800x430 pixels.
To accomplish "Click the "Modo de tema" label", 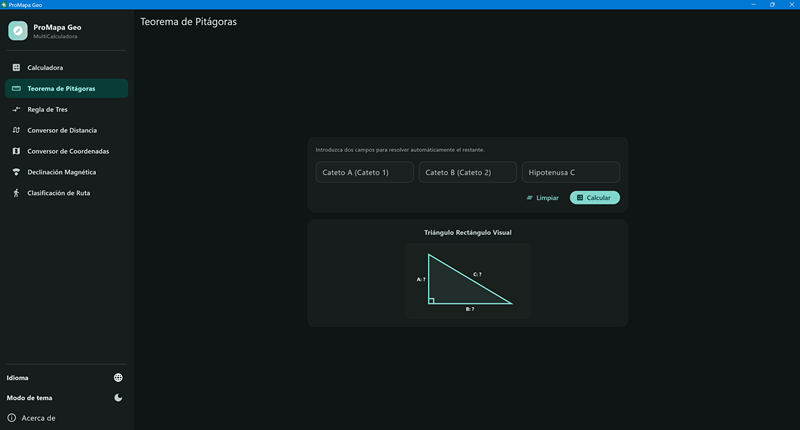I will pos(29,398).
